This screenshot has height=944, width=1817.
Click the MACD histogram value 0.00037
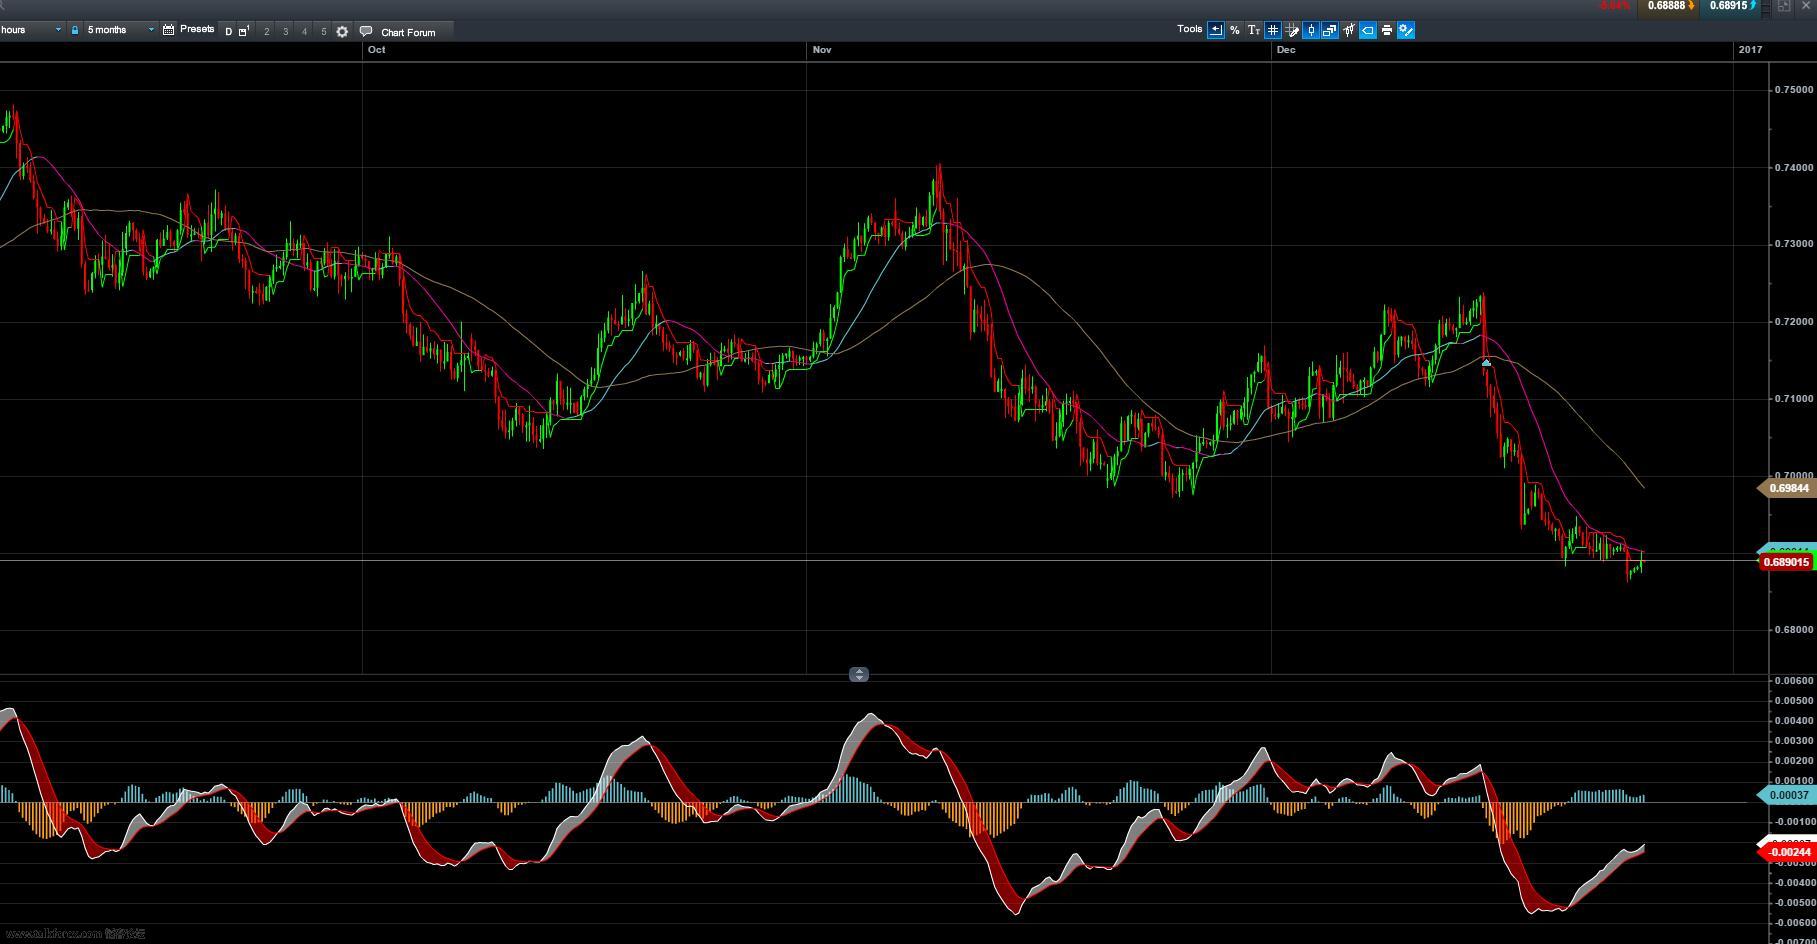pyautogui.click(x=1786, y=796)
